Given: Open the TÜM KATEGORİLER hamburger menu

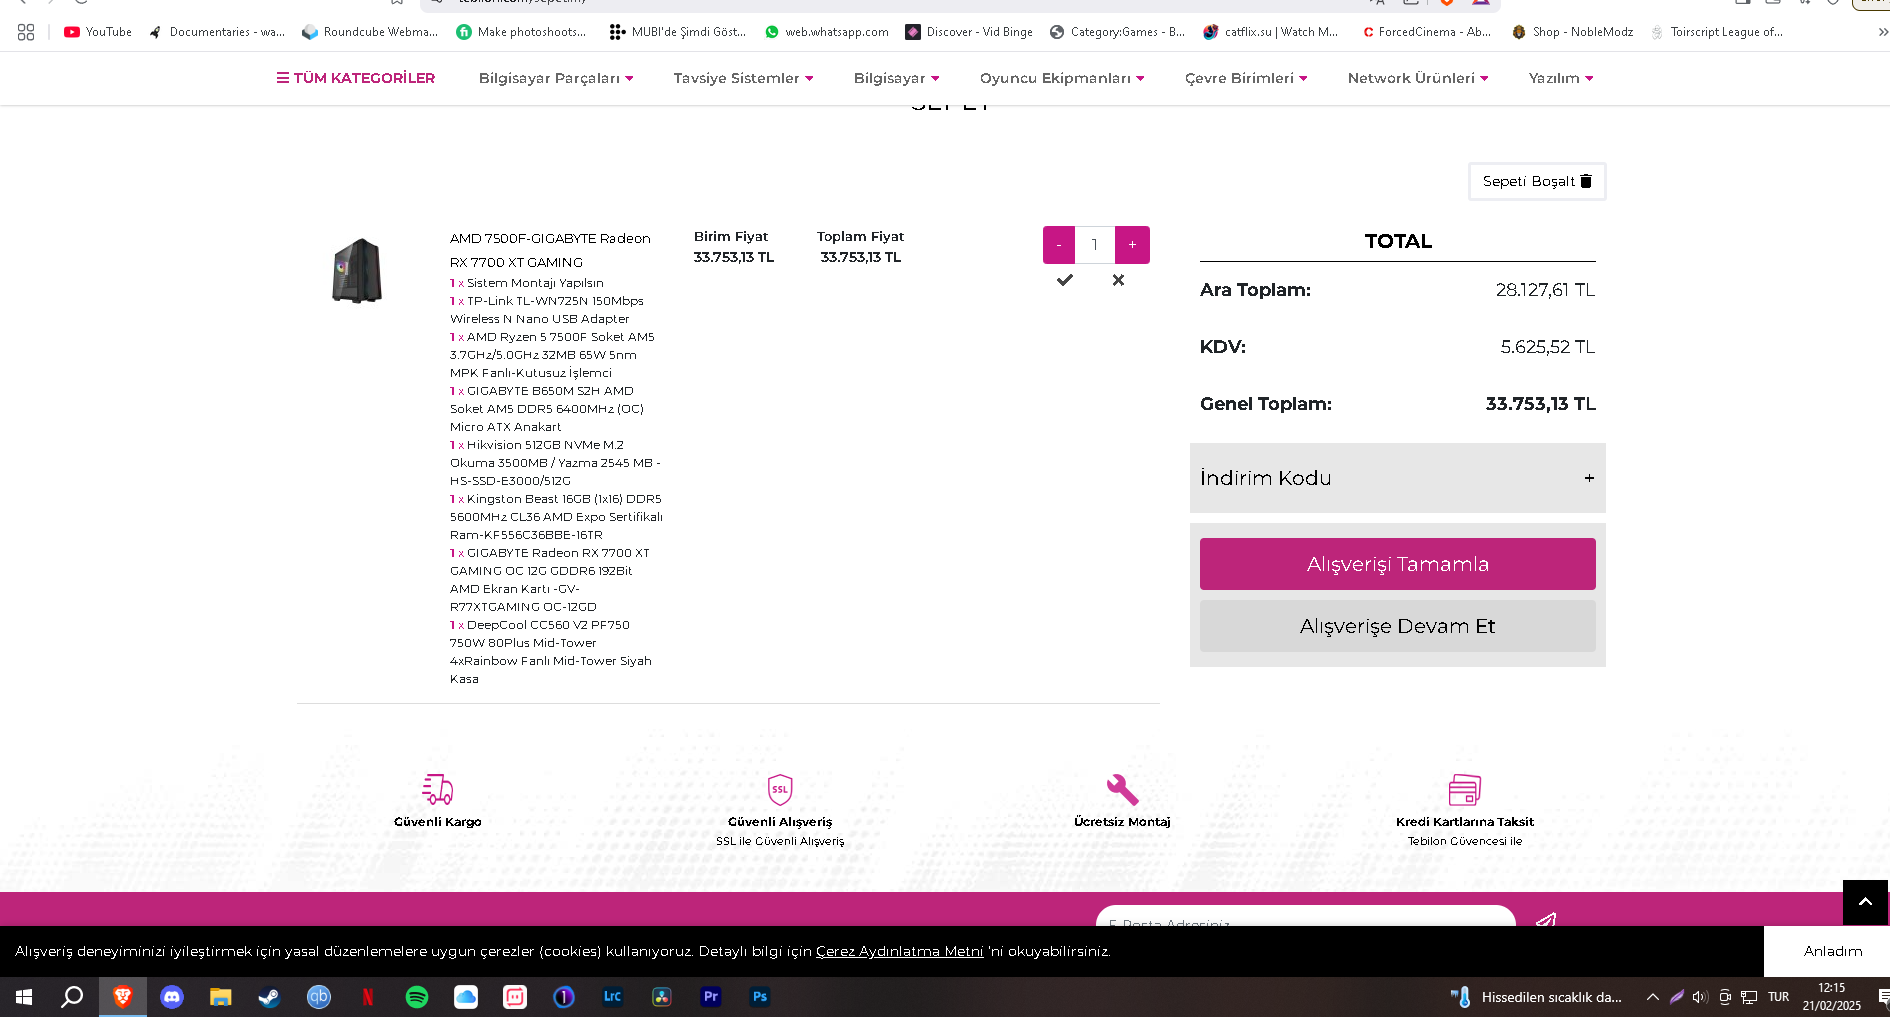Looking at the screenshot, I should click(356, 78).
